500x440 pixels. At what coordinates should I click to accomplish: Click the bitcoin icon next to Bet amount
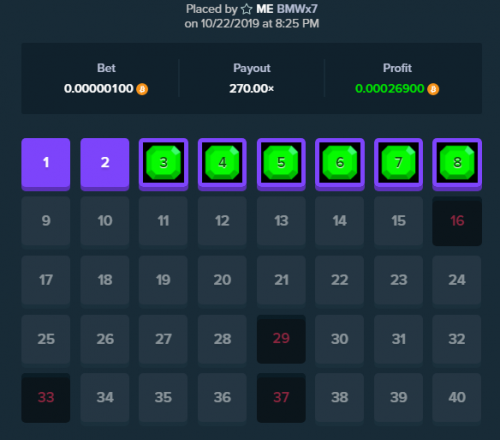tap(142, 89)
